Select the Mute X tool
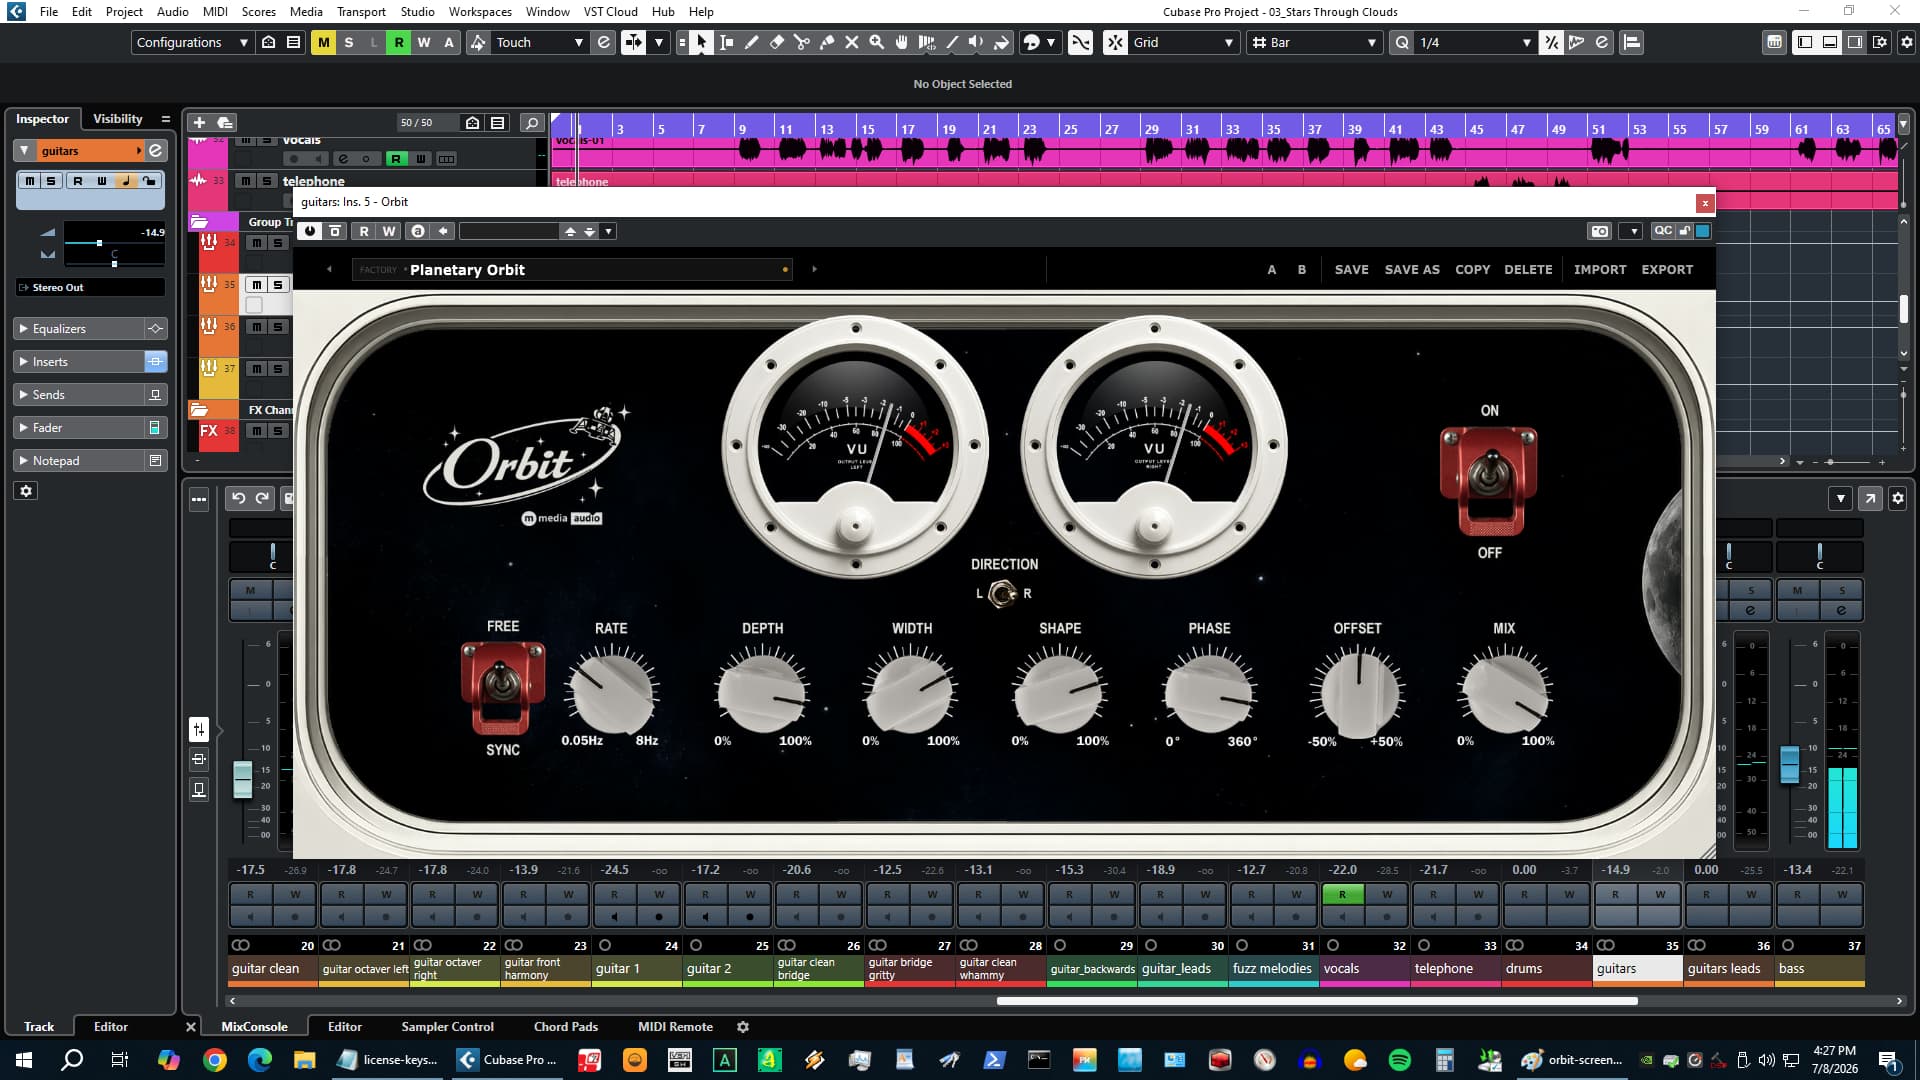Viewport: 1920px width, 1080px height. pos(852,42)
